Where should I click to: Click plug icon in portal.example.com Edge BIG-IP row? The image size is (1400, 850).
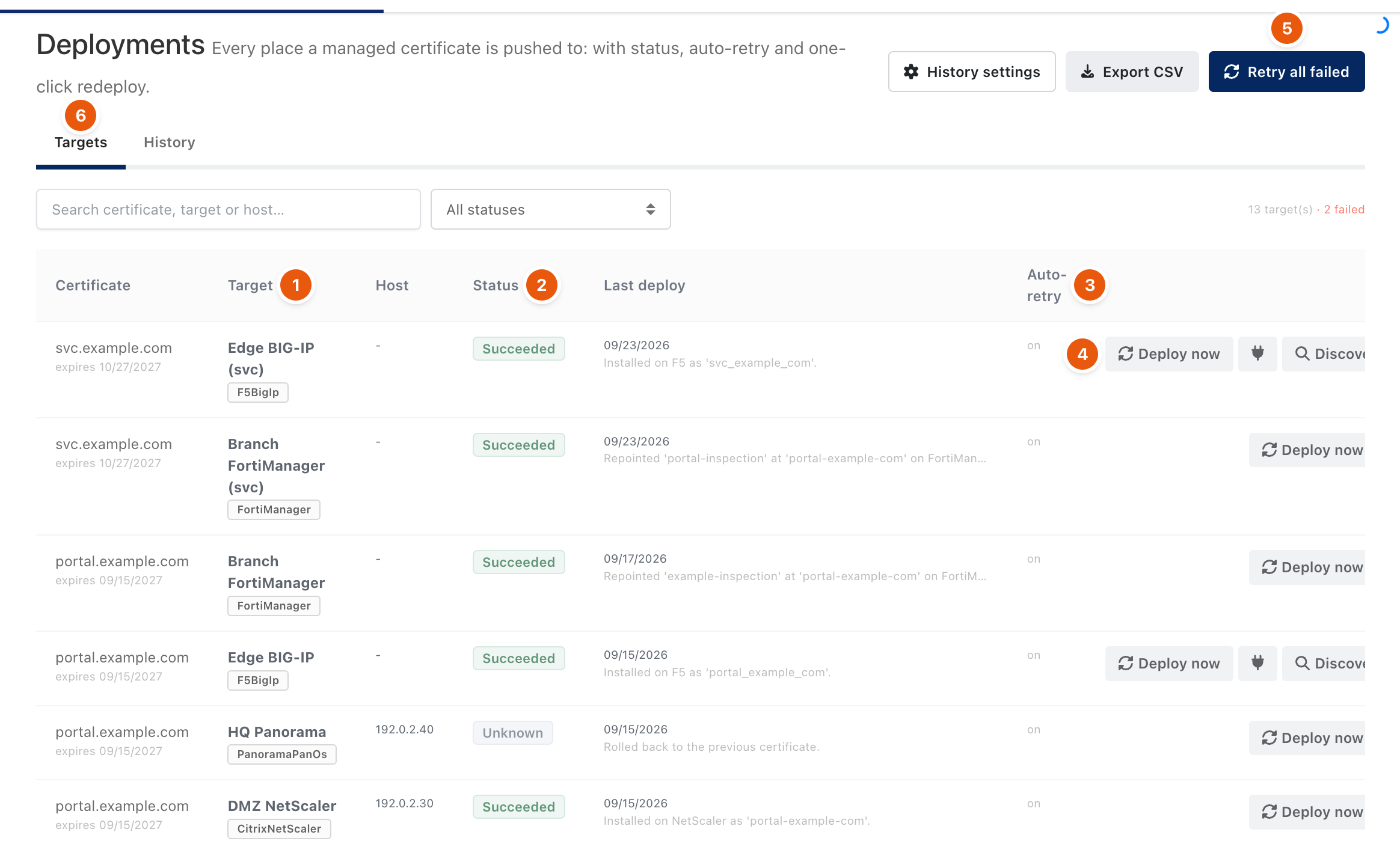click(x=1258, y=664)
